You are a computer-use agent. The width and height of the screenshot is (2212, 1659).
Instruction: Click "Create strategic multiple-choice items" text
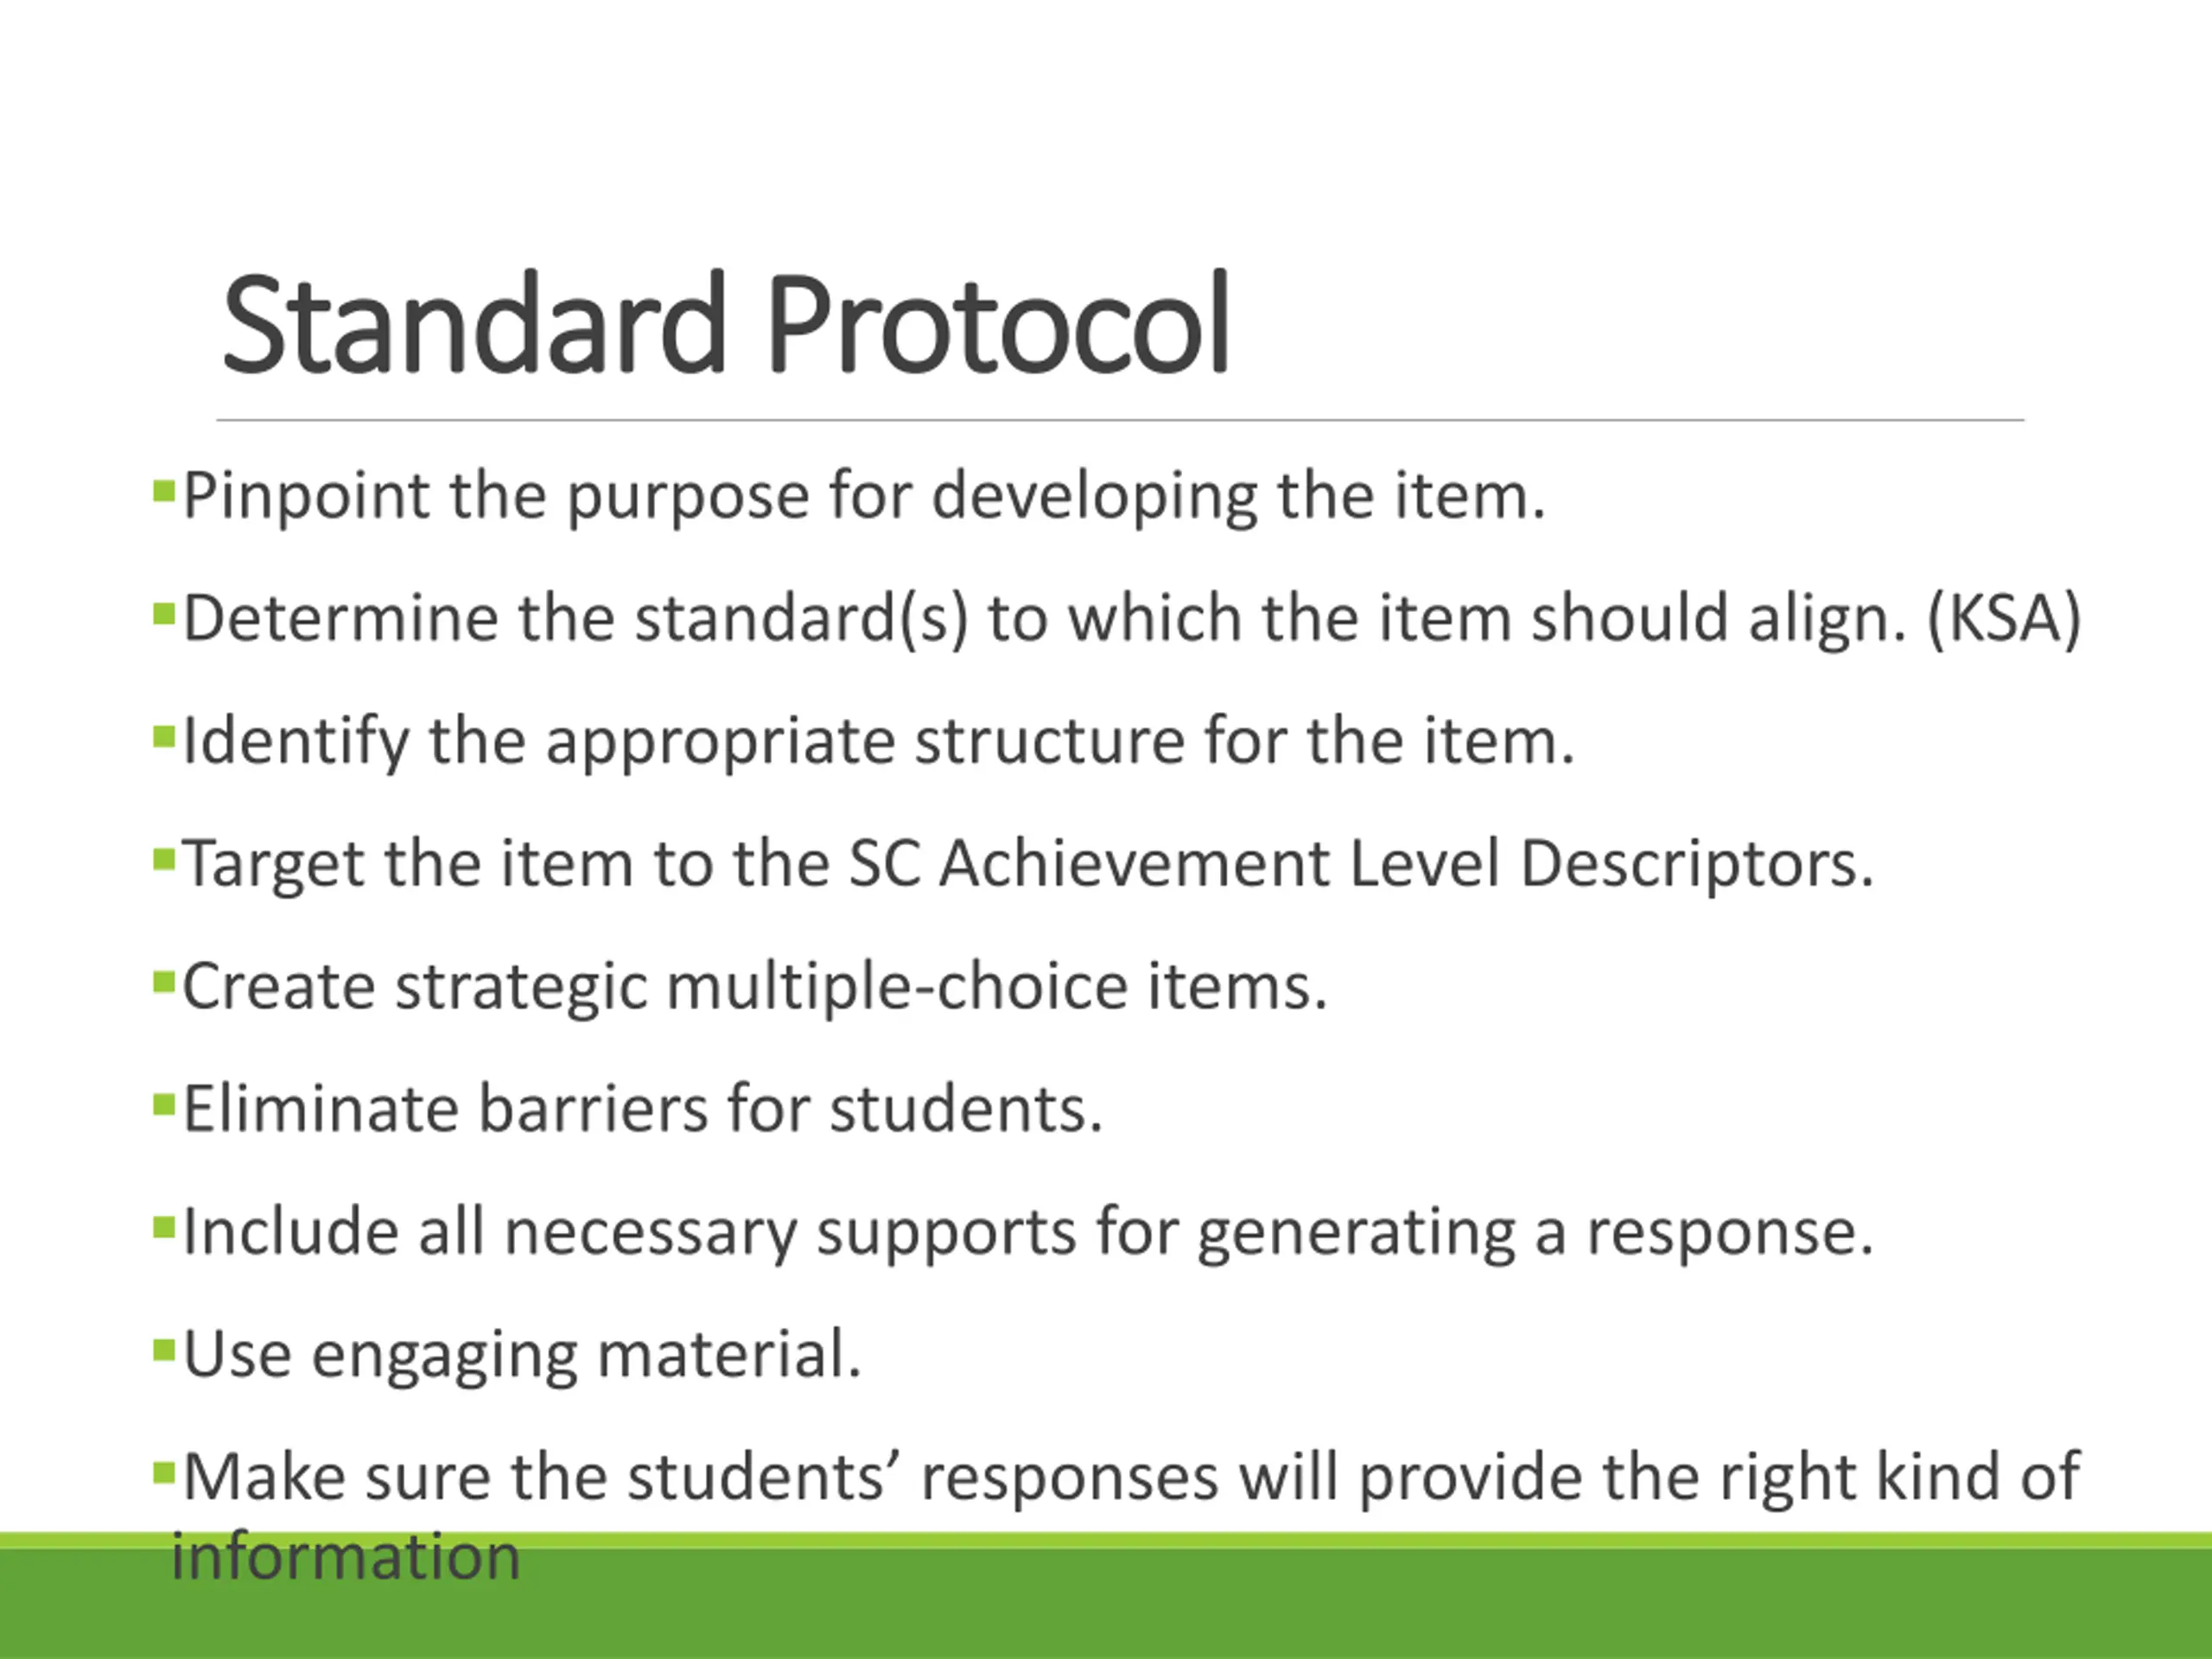click(x=754, y=986)
